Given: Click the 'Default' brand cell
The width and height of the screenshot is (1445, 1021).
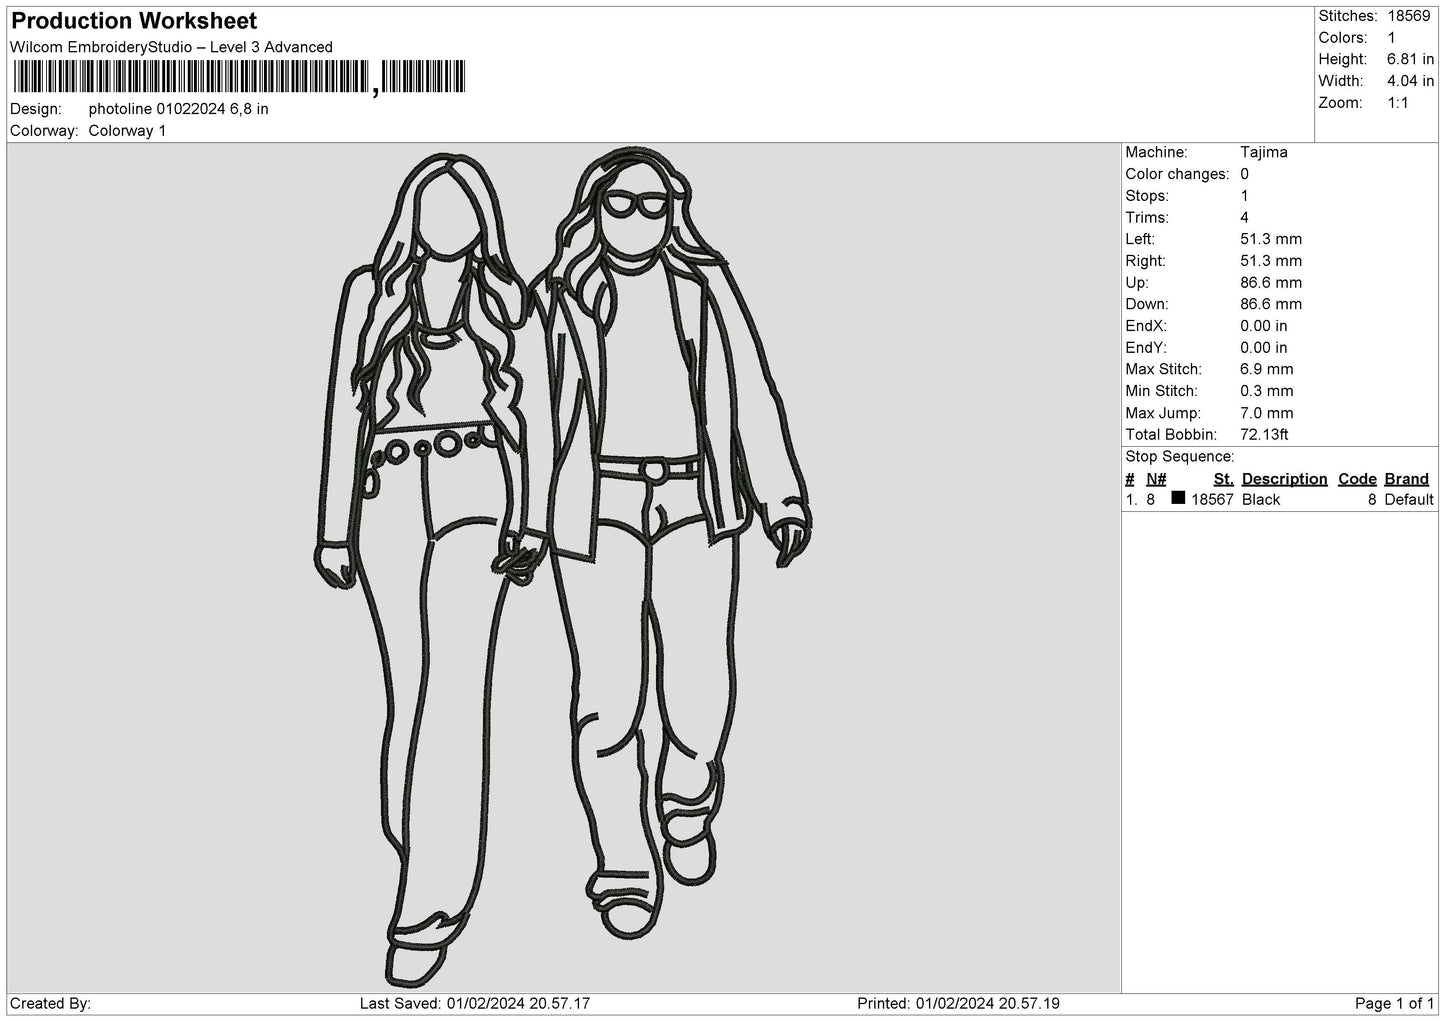Looking at the screenshot, I should pos(1409,500).
